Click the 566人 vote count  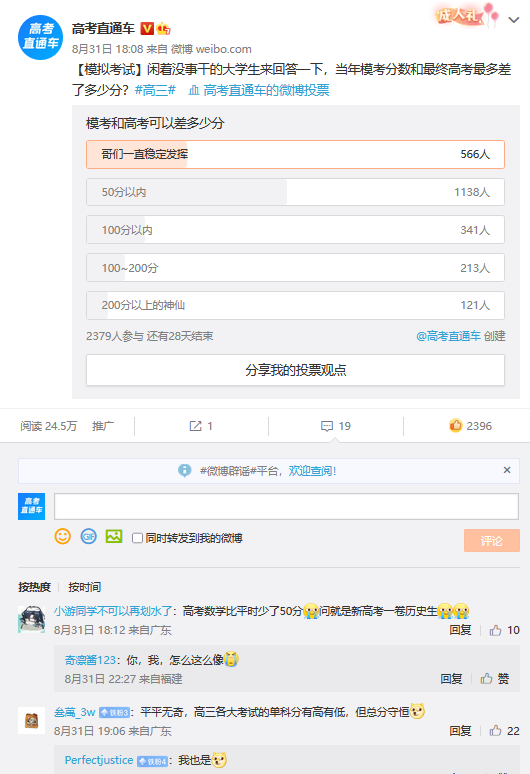(x=475, y=154)
